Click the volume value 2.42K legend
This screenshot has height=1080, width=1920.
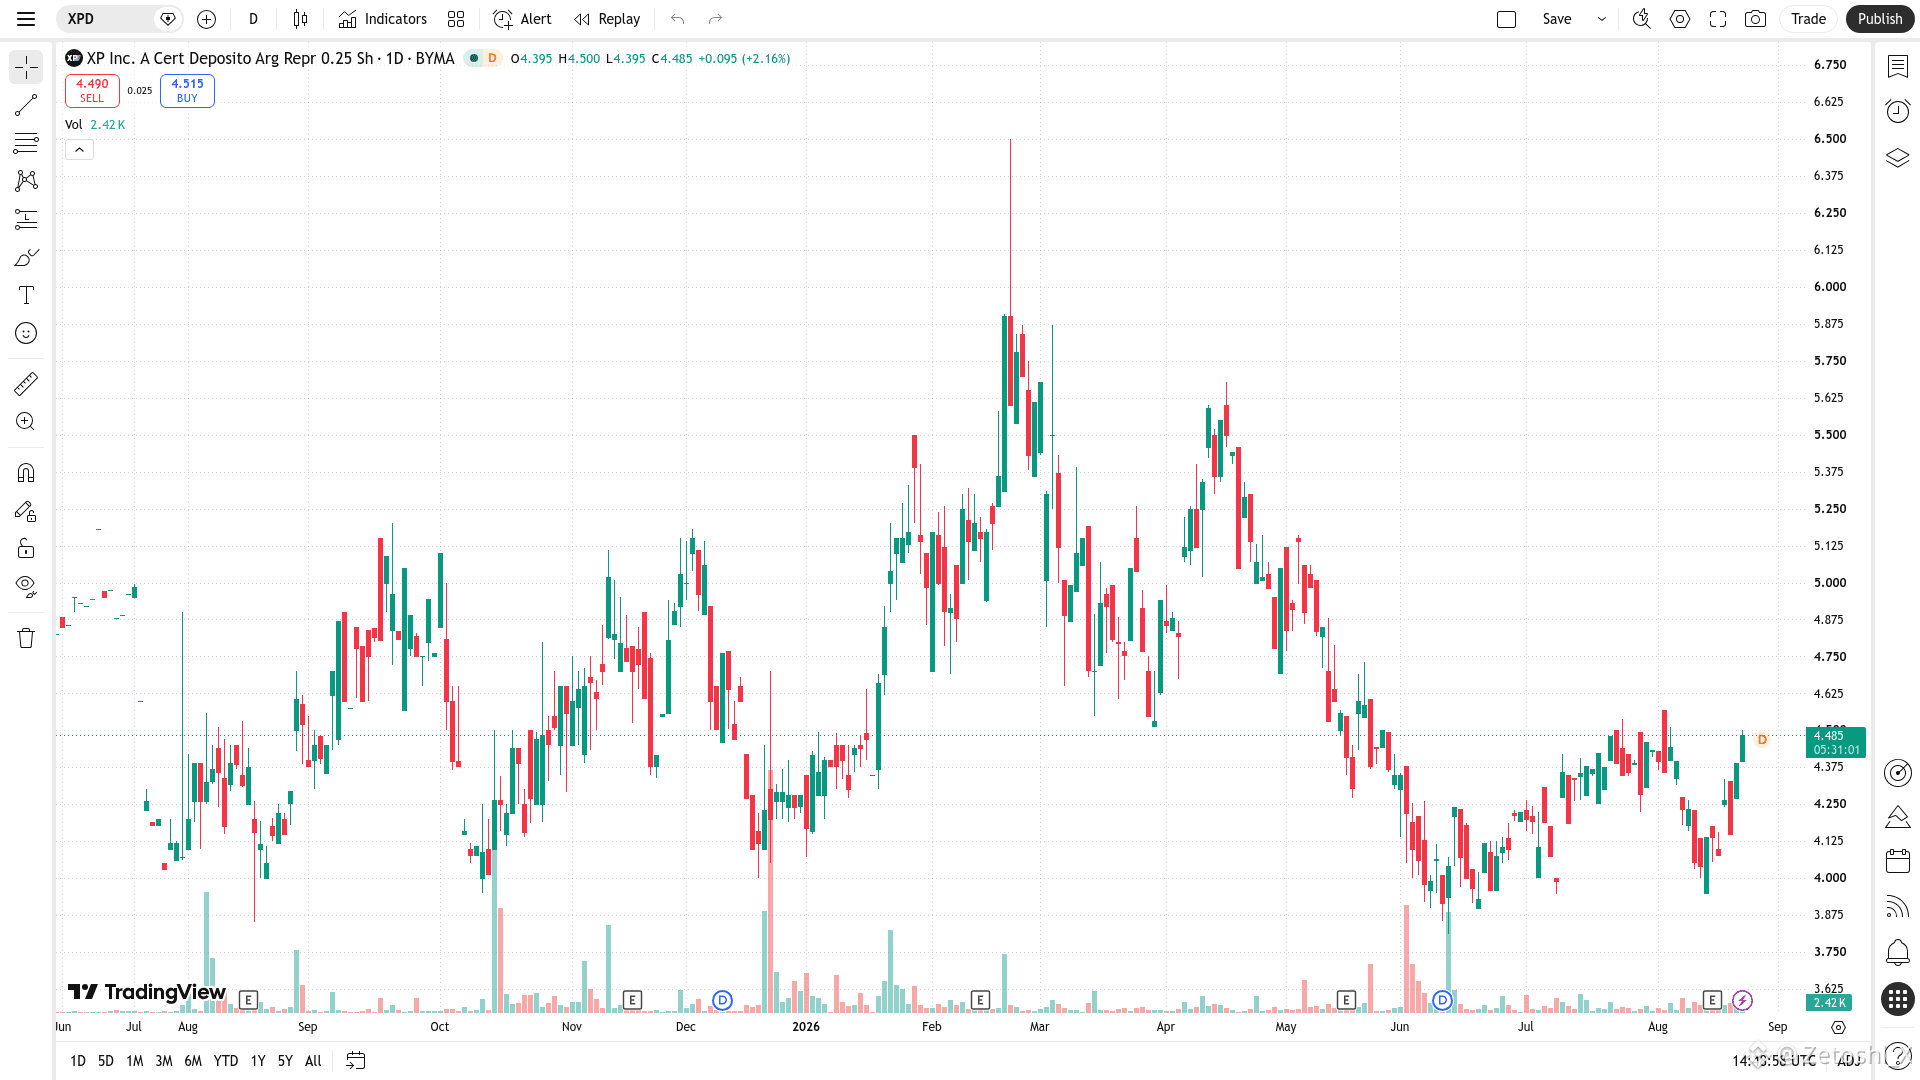(x=107, y=125)
